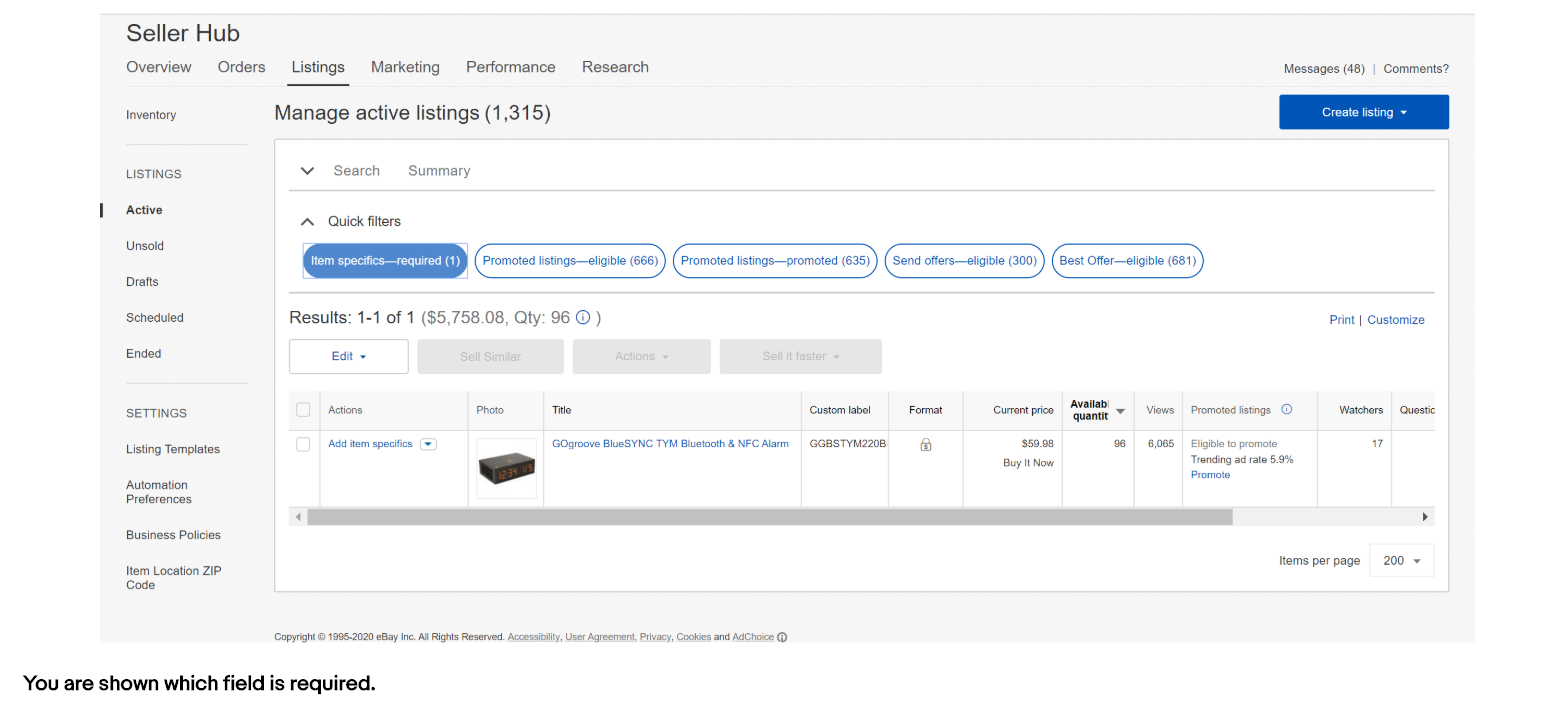Toggle the Item specifics—required quick filter
The height and width of the screenshot is (710, 1554).
385,261
